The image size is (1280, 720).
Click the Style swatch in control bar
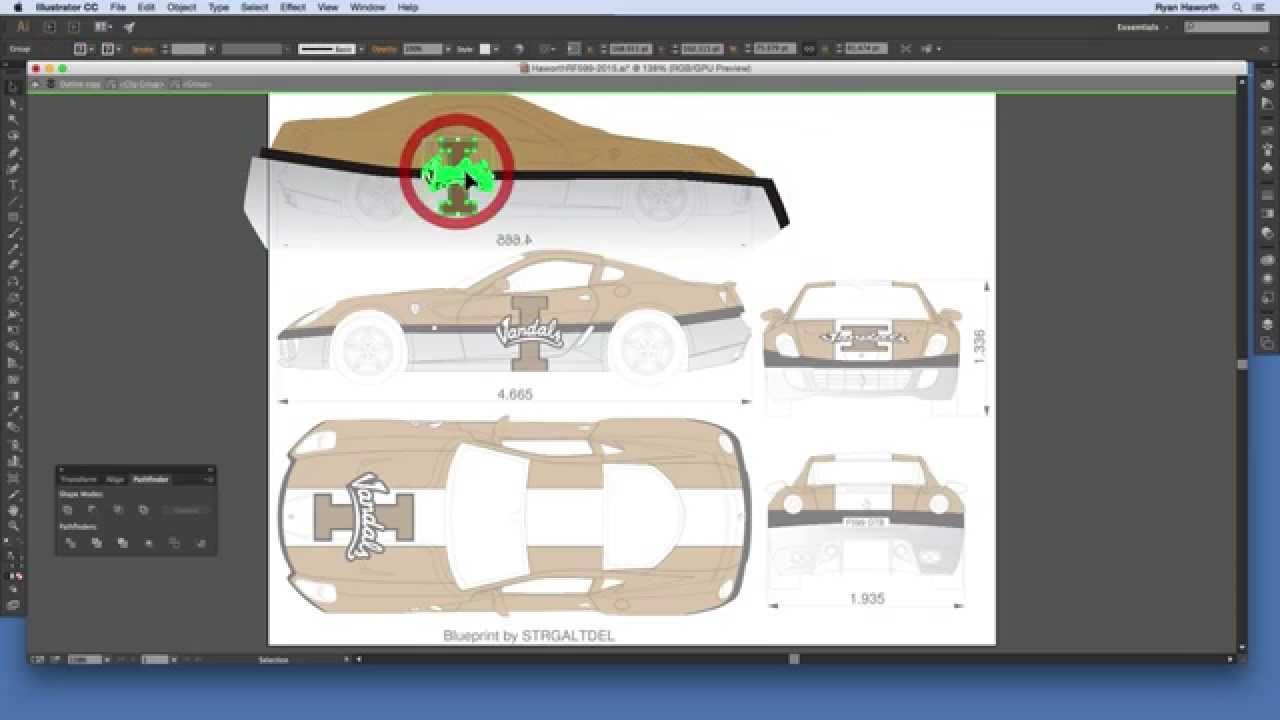(485, 48)
